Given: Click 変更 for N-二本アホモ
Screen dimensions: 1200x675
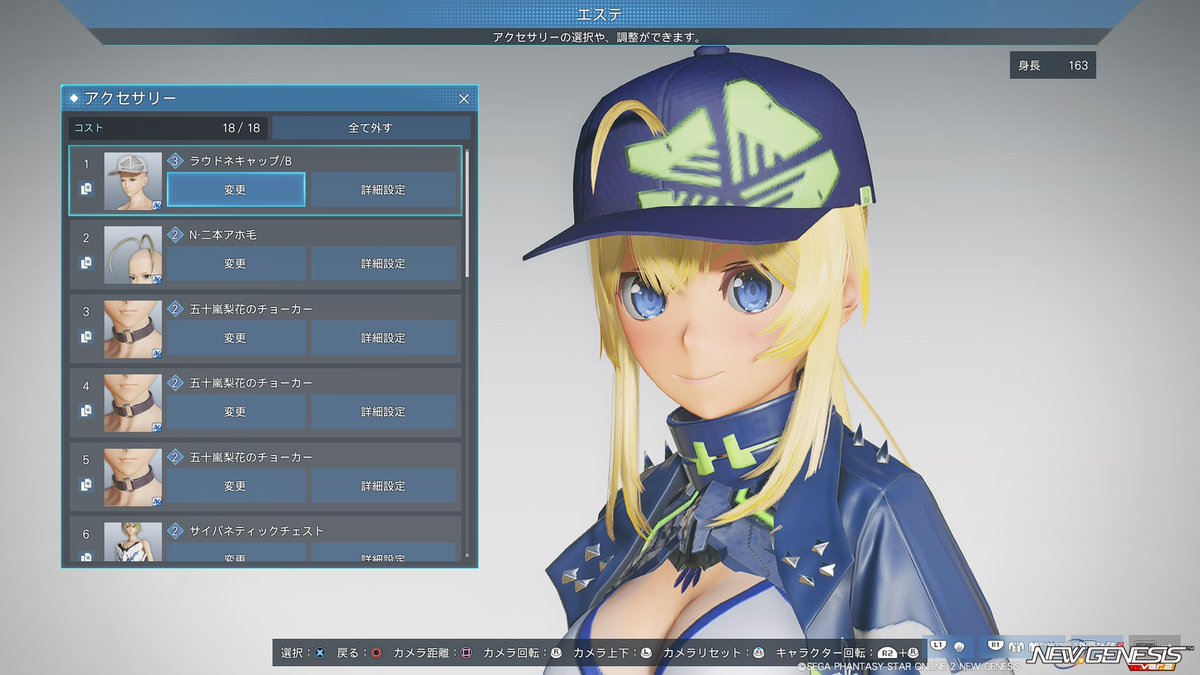Looking at the screenshot, I should [235, 264].
